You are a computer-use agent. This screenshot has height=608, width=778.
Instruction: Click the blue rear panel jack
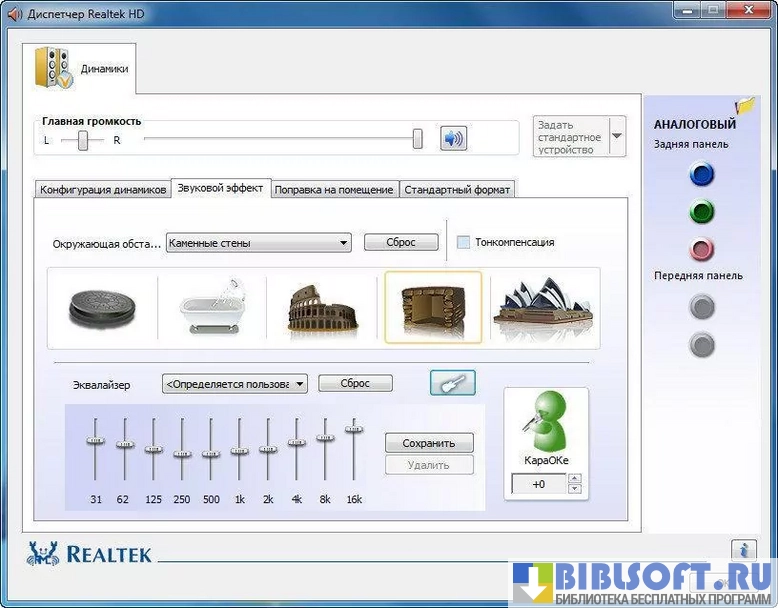pos(702,176)
